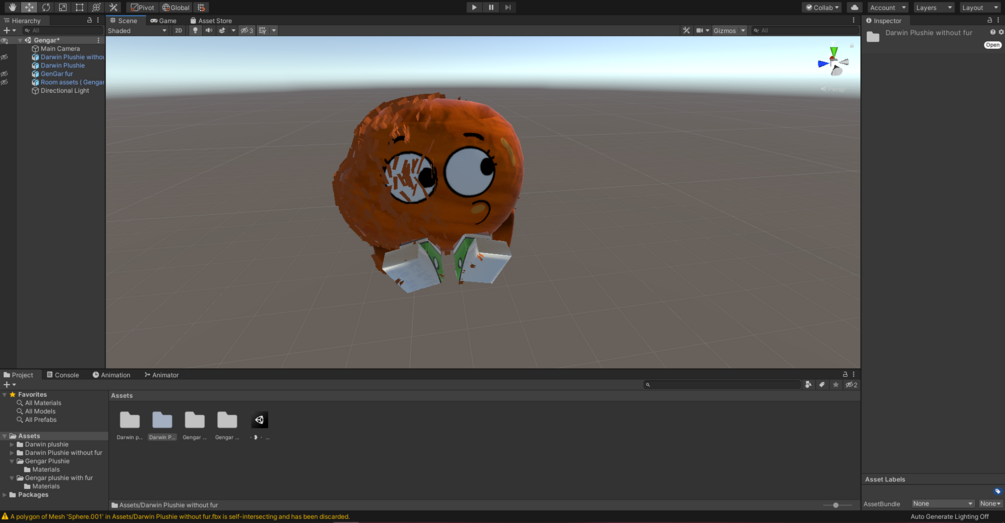Open the Animation tab
The height and width of the screenshot is (523, 1005).
click(112, 375)
